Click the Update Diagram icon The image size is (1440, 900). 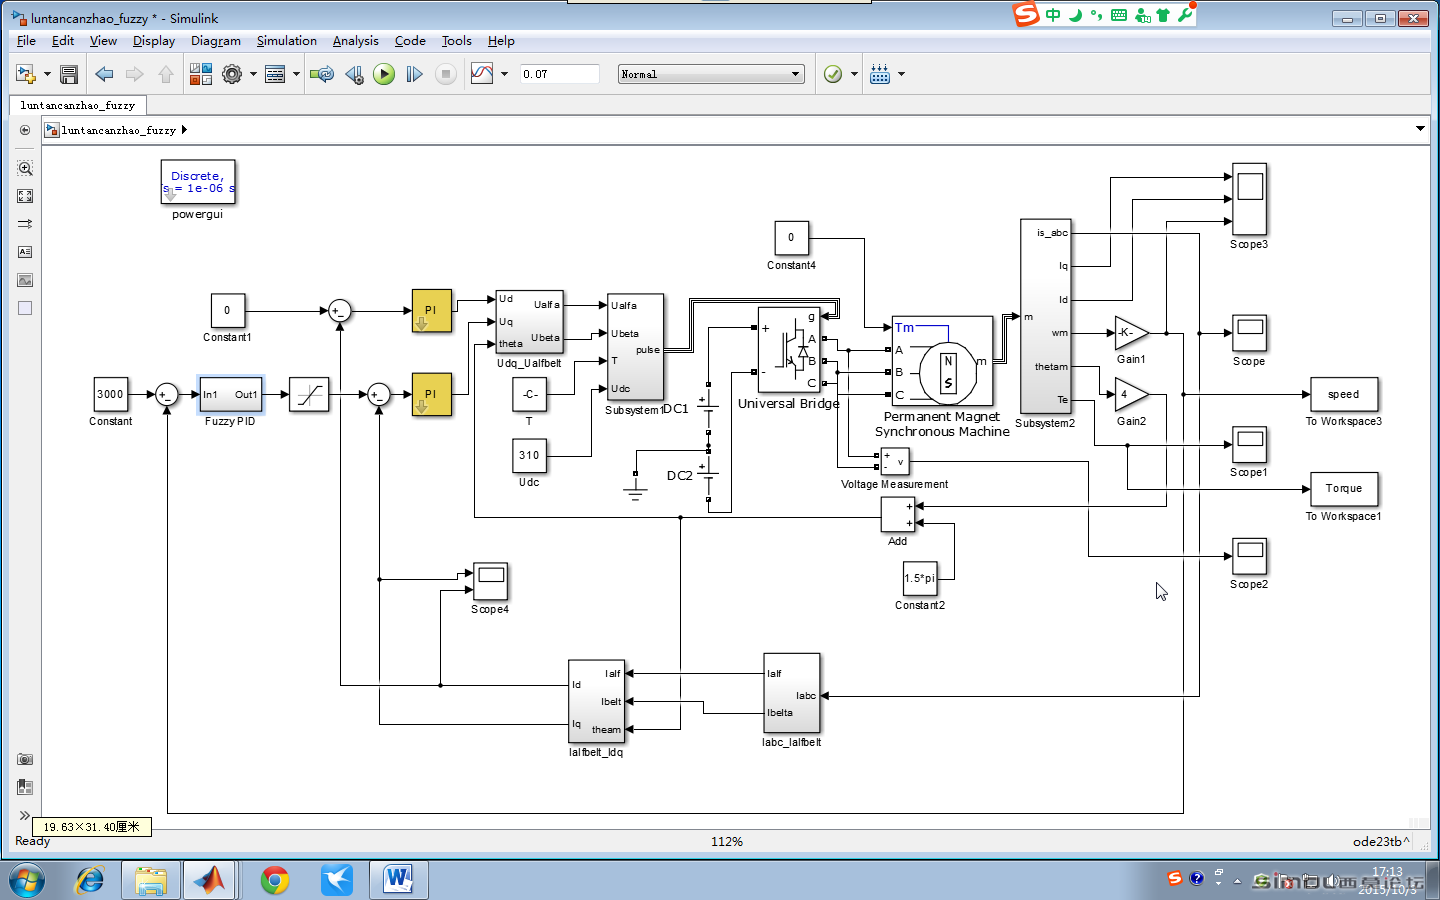[x=322, y=74]
